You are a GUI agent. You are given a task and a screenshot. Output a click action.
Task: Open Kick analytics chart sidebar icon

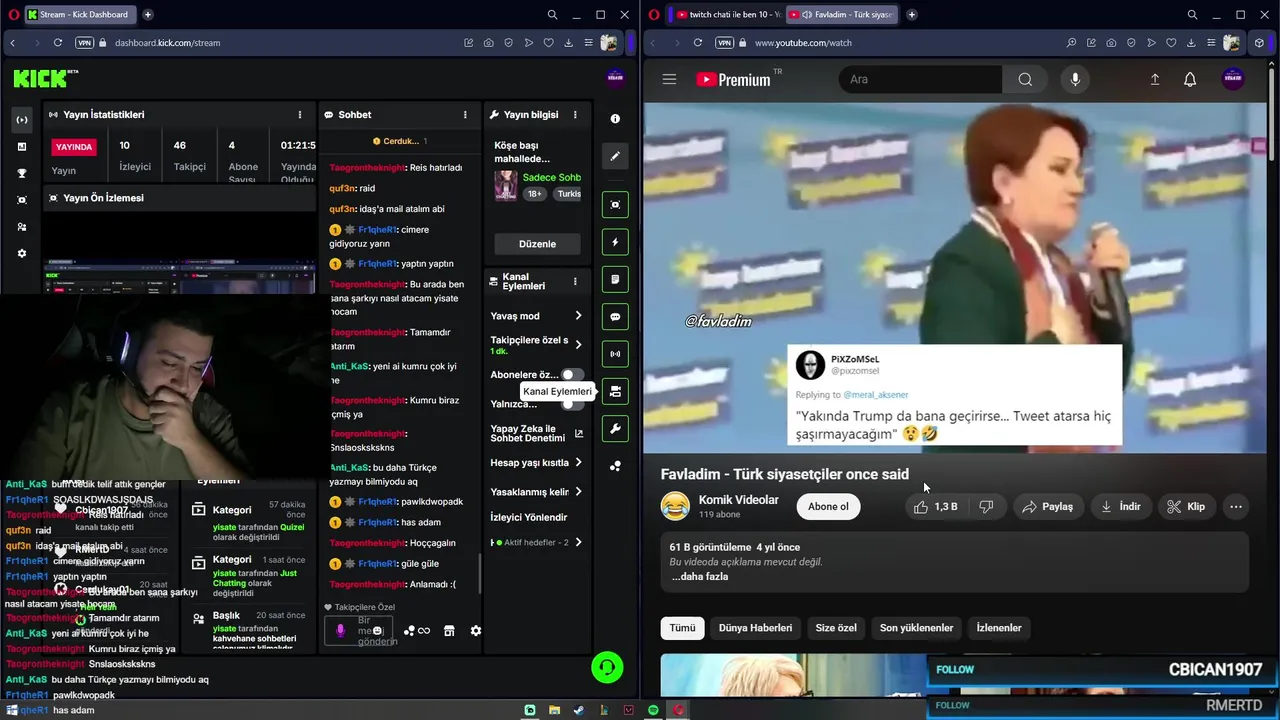(x=22, y=146)
